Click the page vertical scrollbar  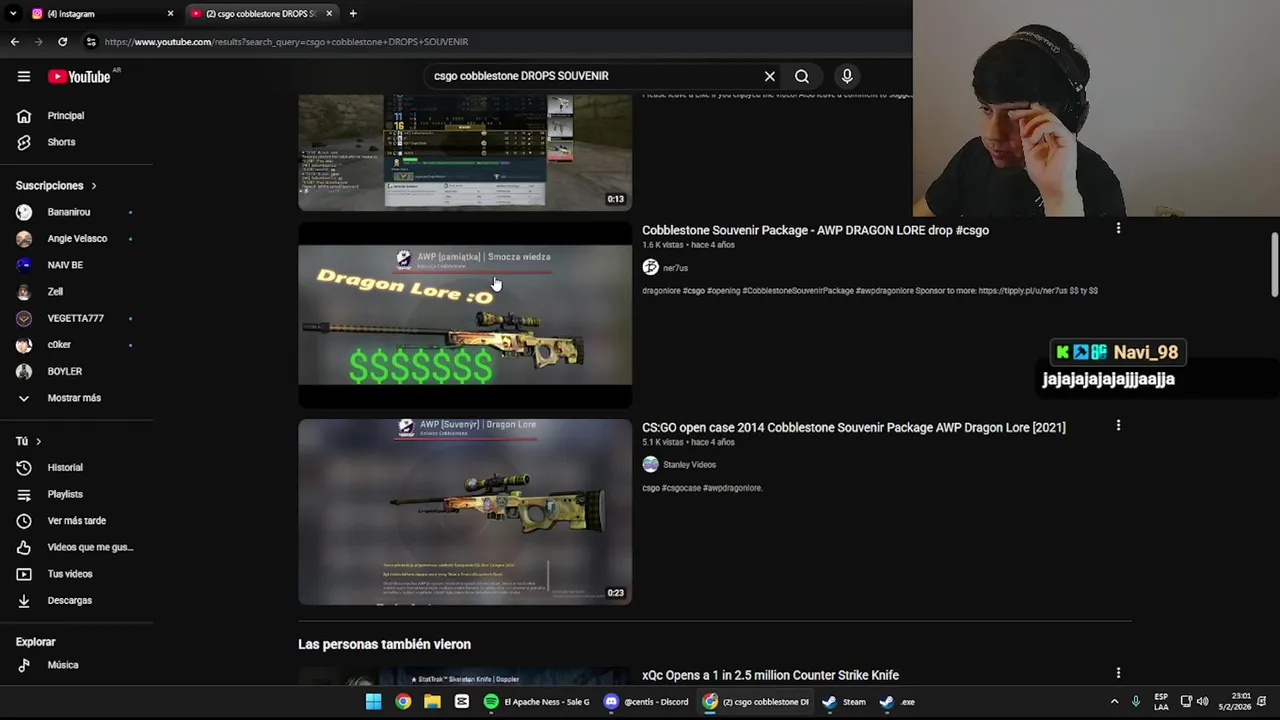click(x=1274, y=265)
